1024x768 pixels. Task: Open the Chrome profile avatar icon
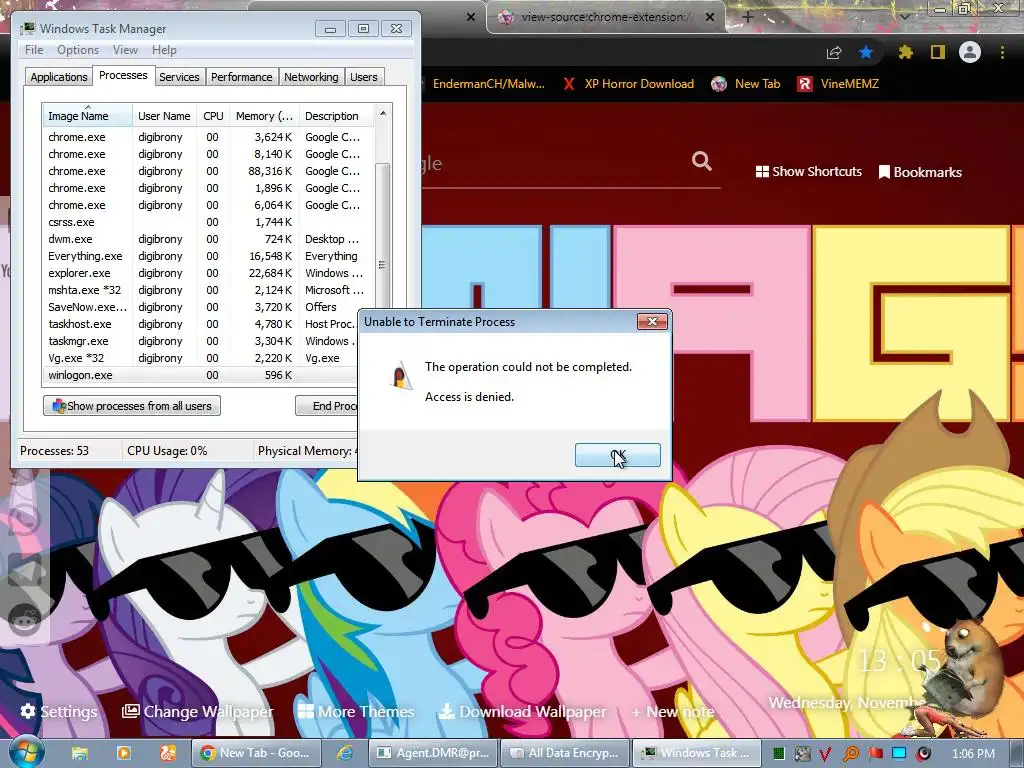point(970,52)
